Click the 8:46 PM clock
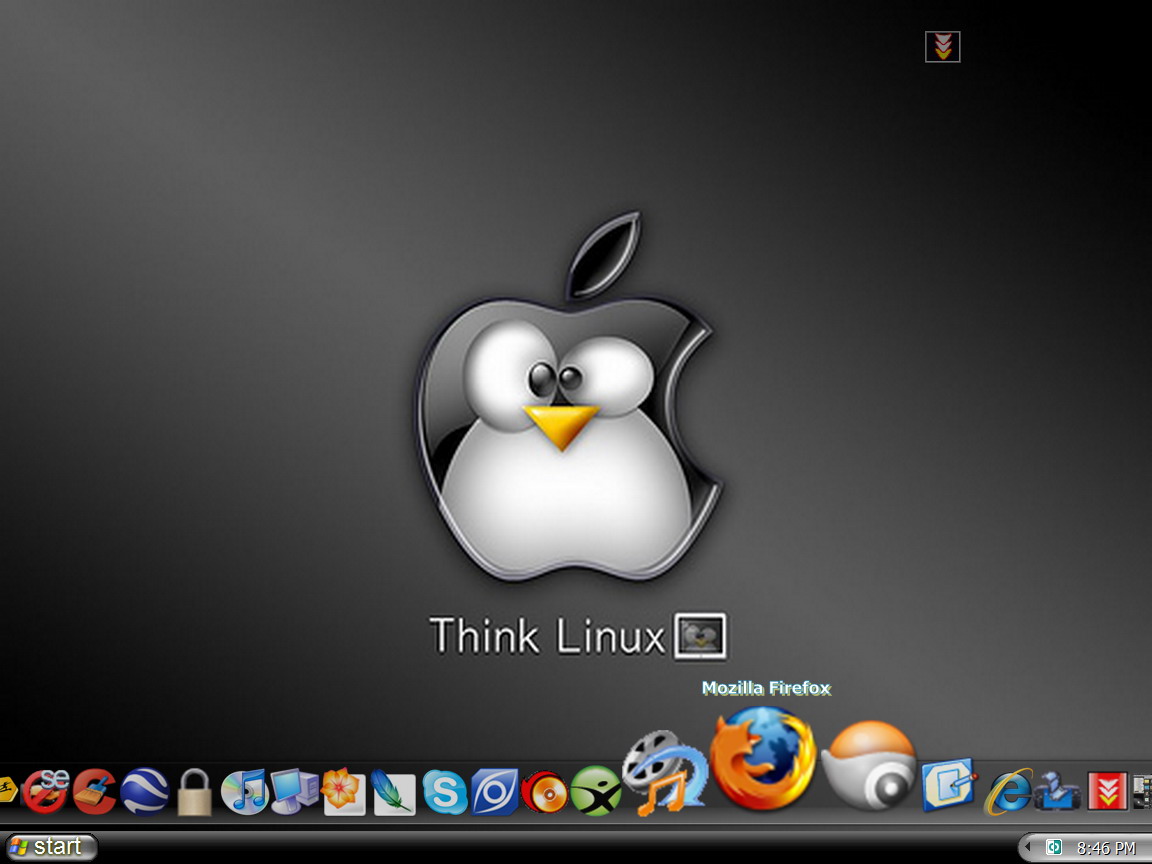This screenshot has height=864, width=1152. click(1106, 848)
